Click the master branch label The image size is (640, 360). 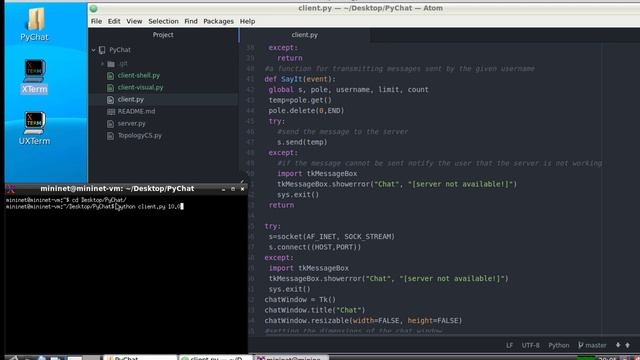click(x=596, y=345)
